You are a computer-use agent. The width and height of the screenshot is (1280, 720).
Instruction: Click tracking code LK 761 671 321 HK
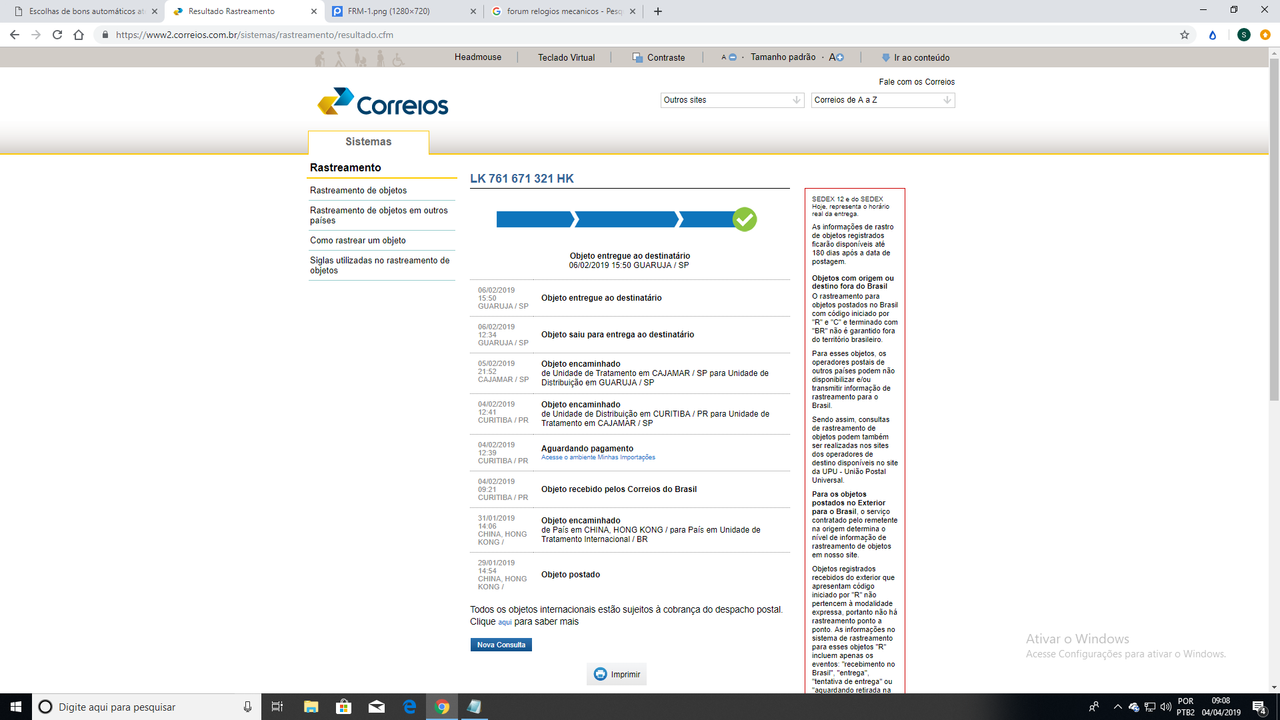point(522,179)
